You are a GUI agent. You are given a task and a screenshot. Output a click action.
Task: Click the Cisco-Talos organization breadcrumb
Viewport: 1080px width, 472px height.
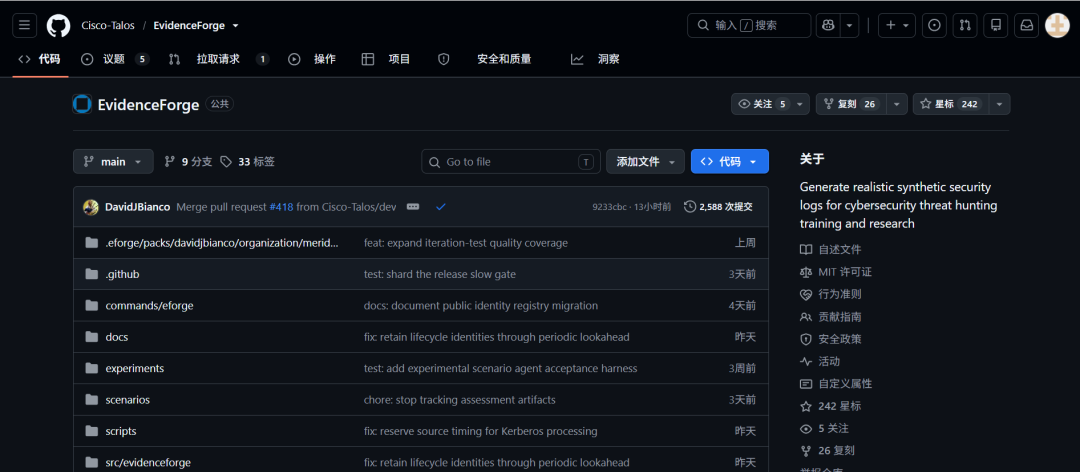(x=108, y=25)
